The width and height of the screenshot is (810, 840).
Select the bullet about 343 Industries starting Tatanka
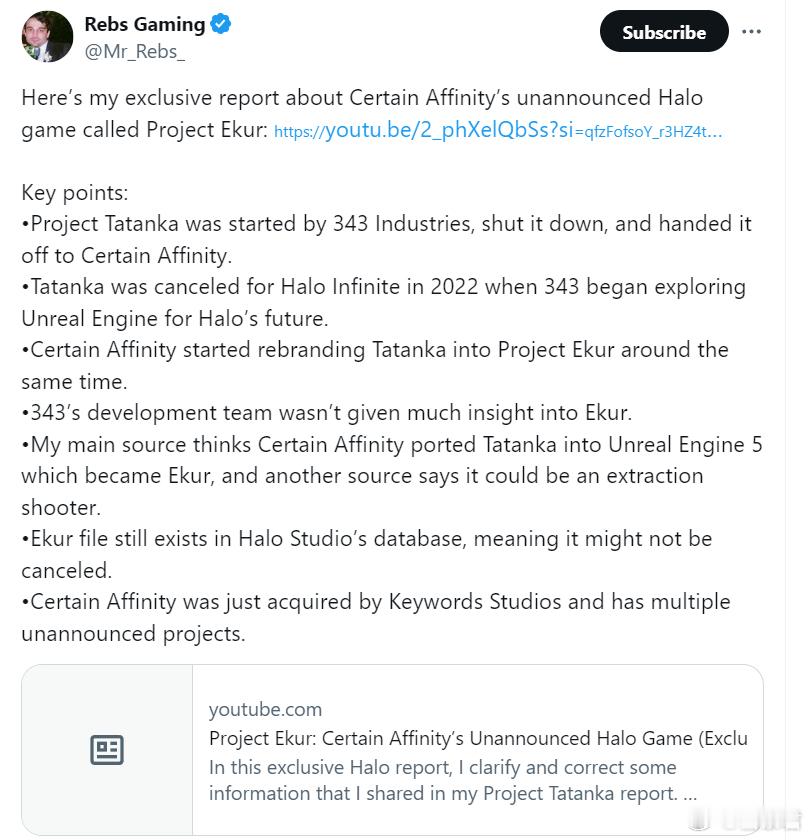tap(386, 239)
